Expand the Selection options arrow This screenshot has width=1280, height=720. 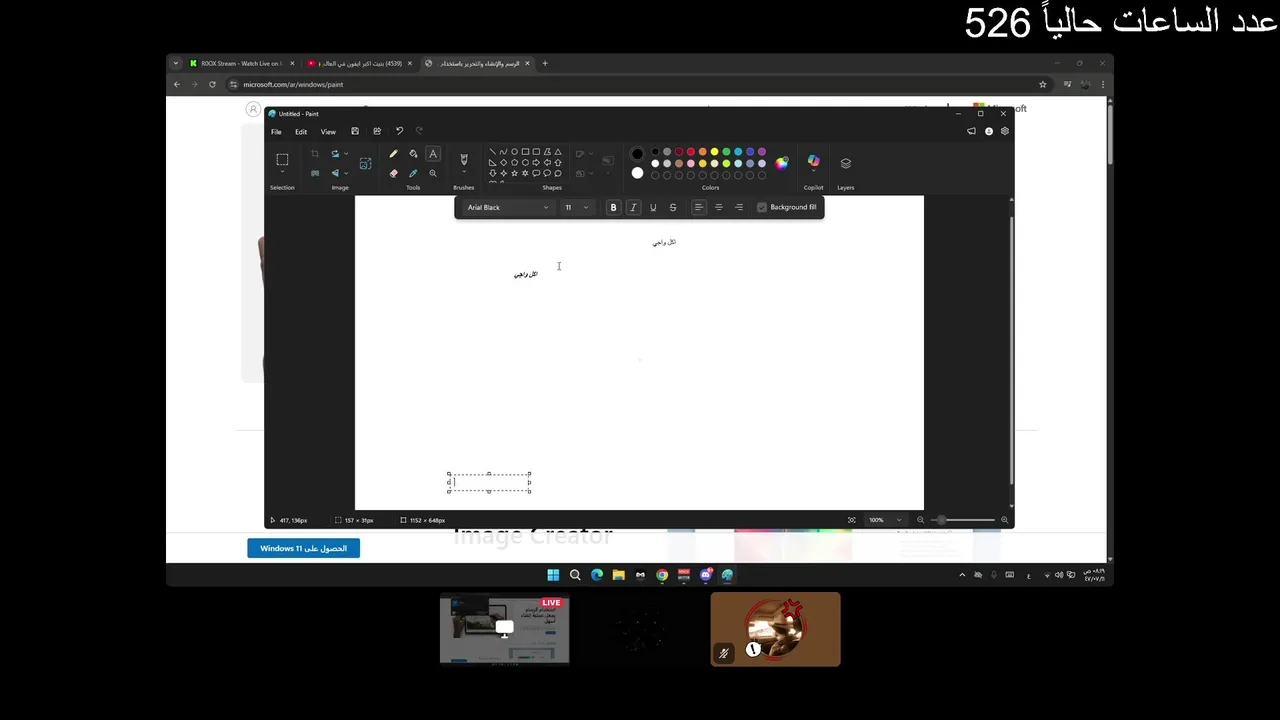(282, 174)
